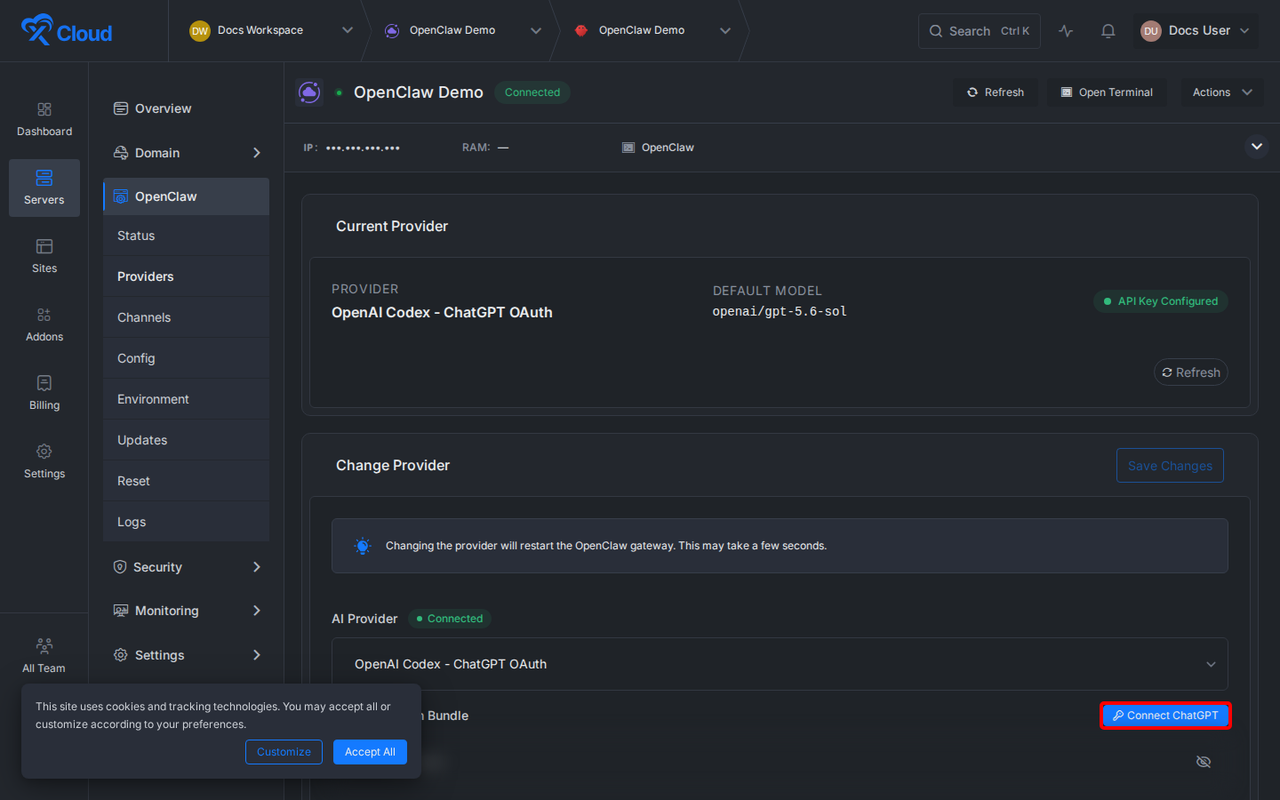1280x800 pixels.
Task: Click the lightbulb info icon
Action: (362, 546)
